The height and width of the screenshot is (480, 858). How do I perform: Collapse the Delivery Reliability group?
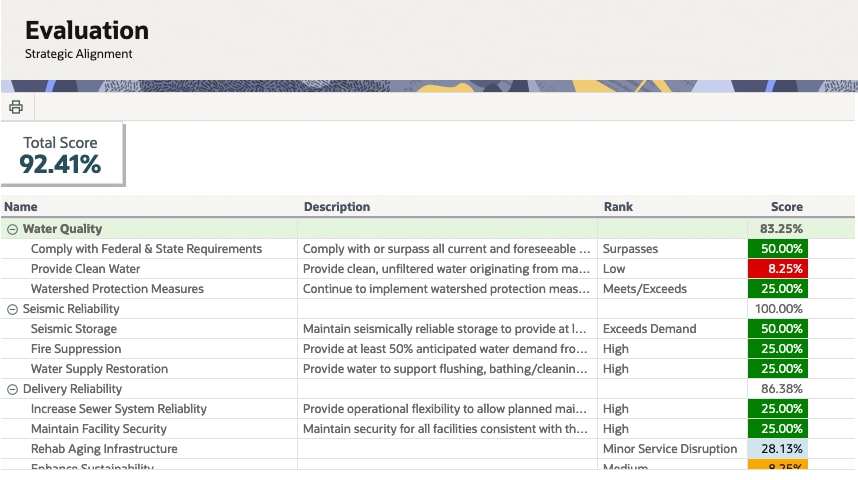(12, 389)
